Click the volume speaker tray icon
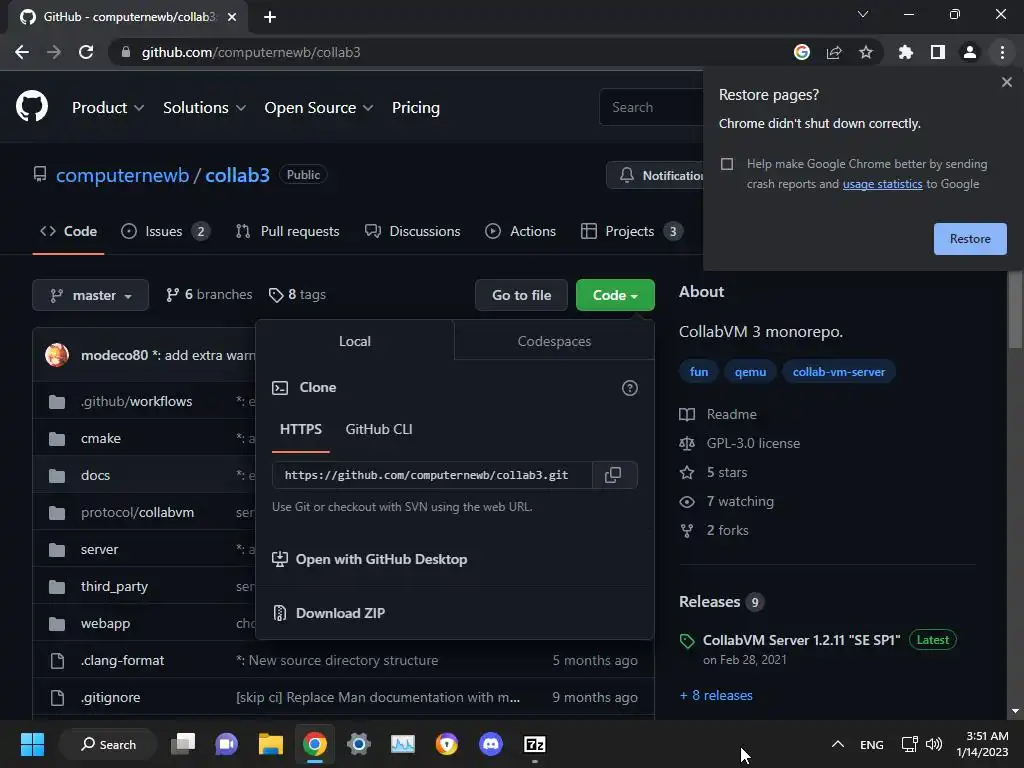The image size is (1024, 768). coord(934,744)
